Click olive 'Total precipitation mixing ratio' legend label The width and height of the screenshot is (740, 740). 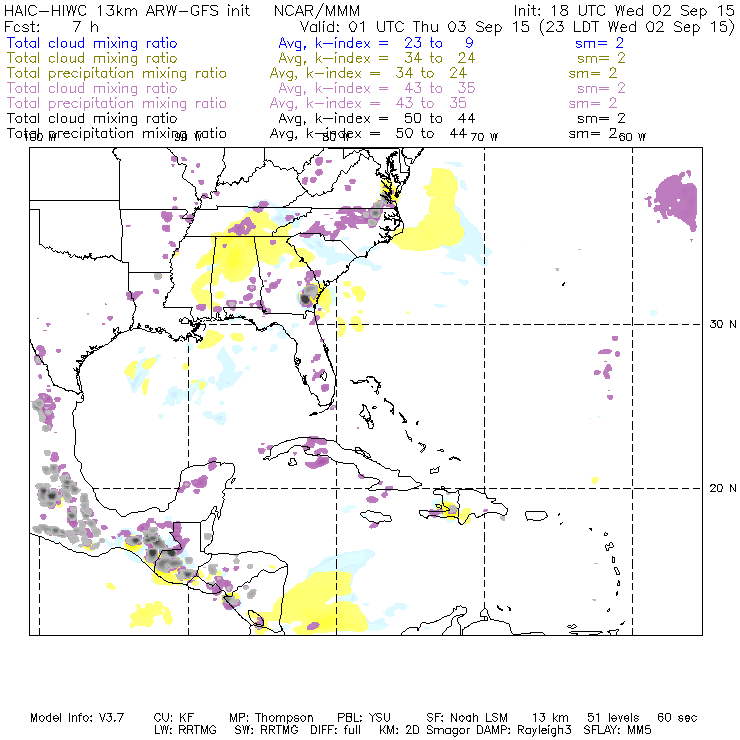(x=117, y=73)
